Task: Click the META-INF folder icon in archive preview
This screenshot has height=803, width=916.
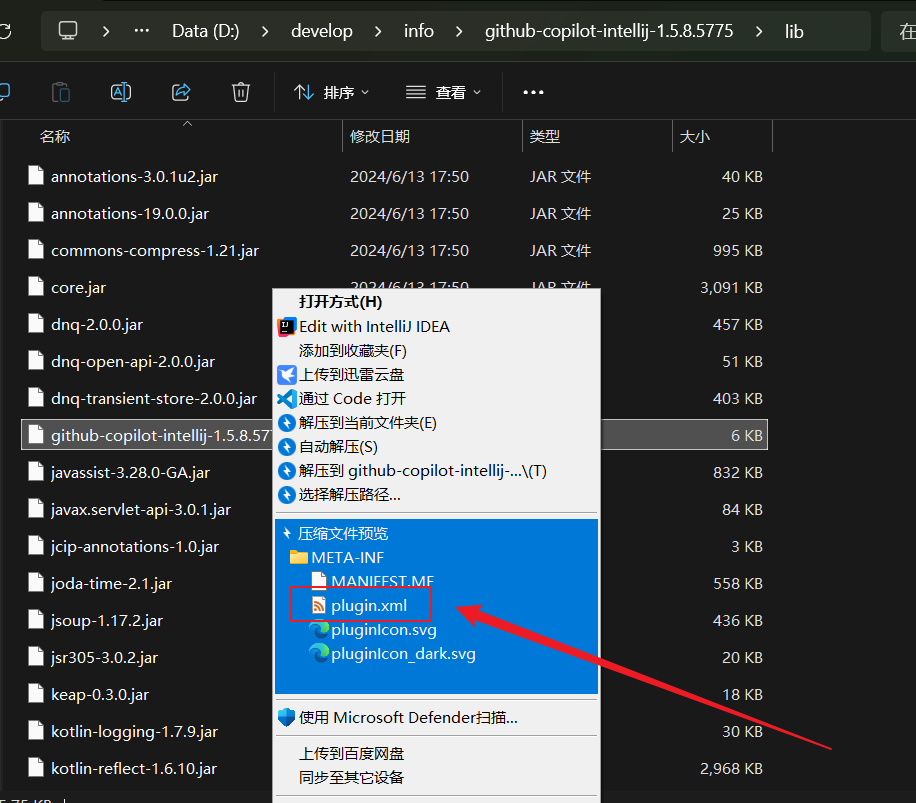Action: tap(299, 557)
